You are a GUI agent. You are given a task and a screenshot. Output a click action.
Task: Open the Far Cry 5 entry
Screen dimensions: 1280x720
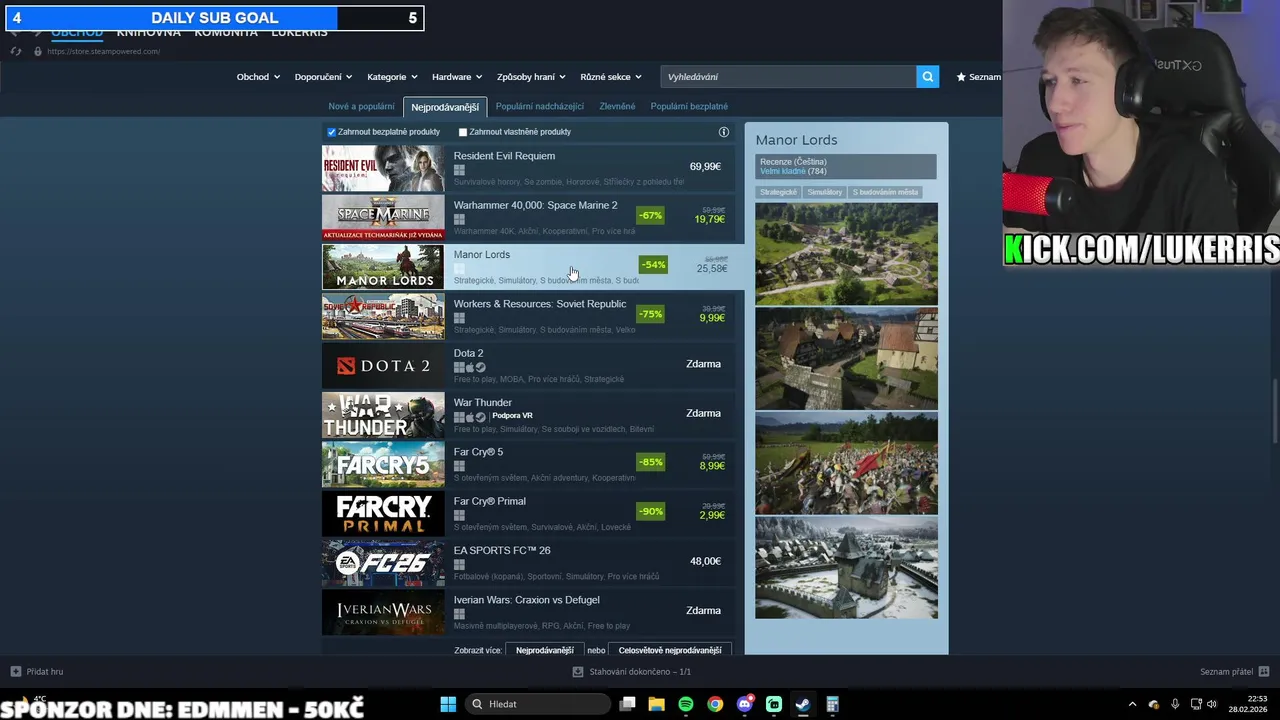528,464
